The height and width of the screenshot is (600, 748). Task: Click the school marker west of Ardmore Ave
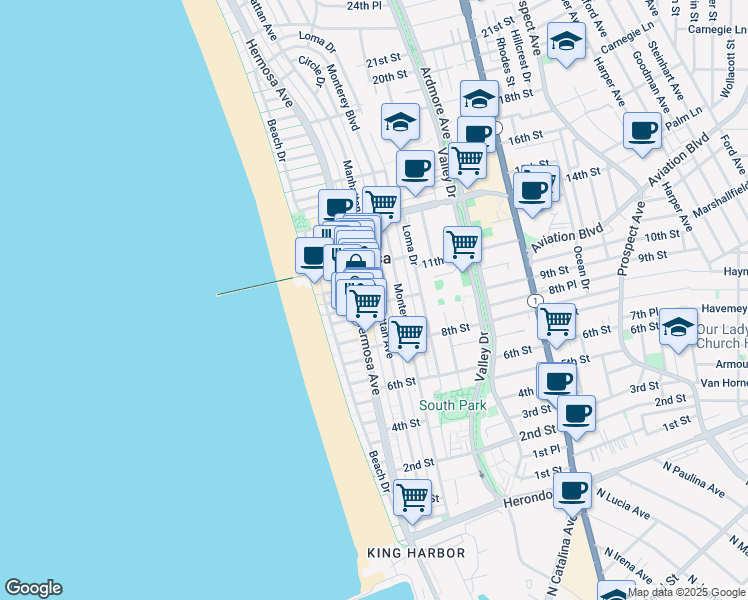point(401,125)
